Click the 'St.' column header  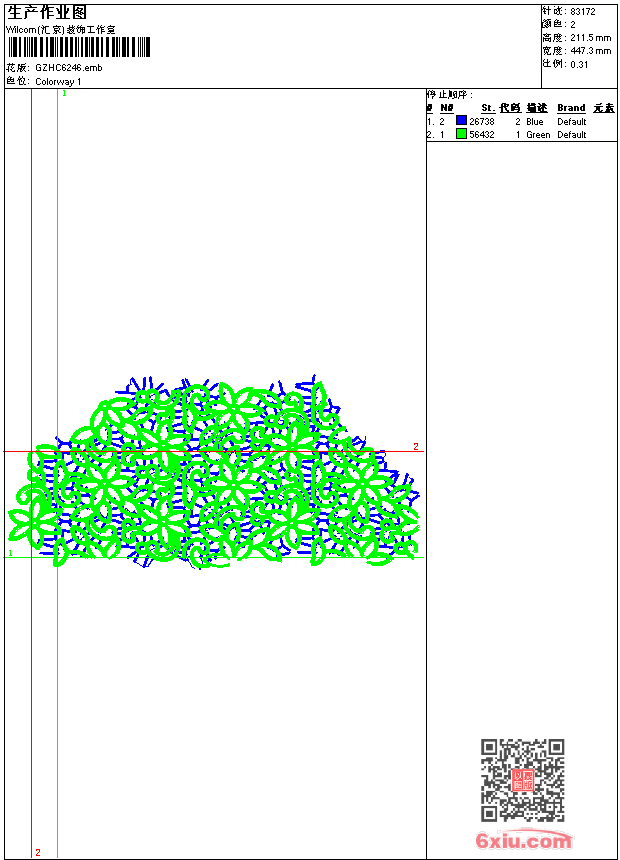click(x=488, y=108)
